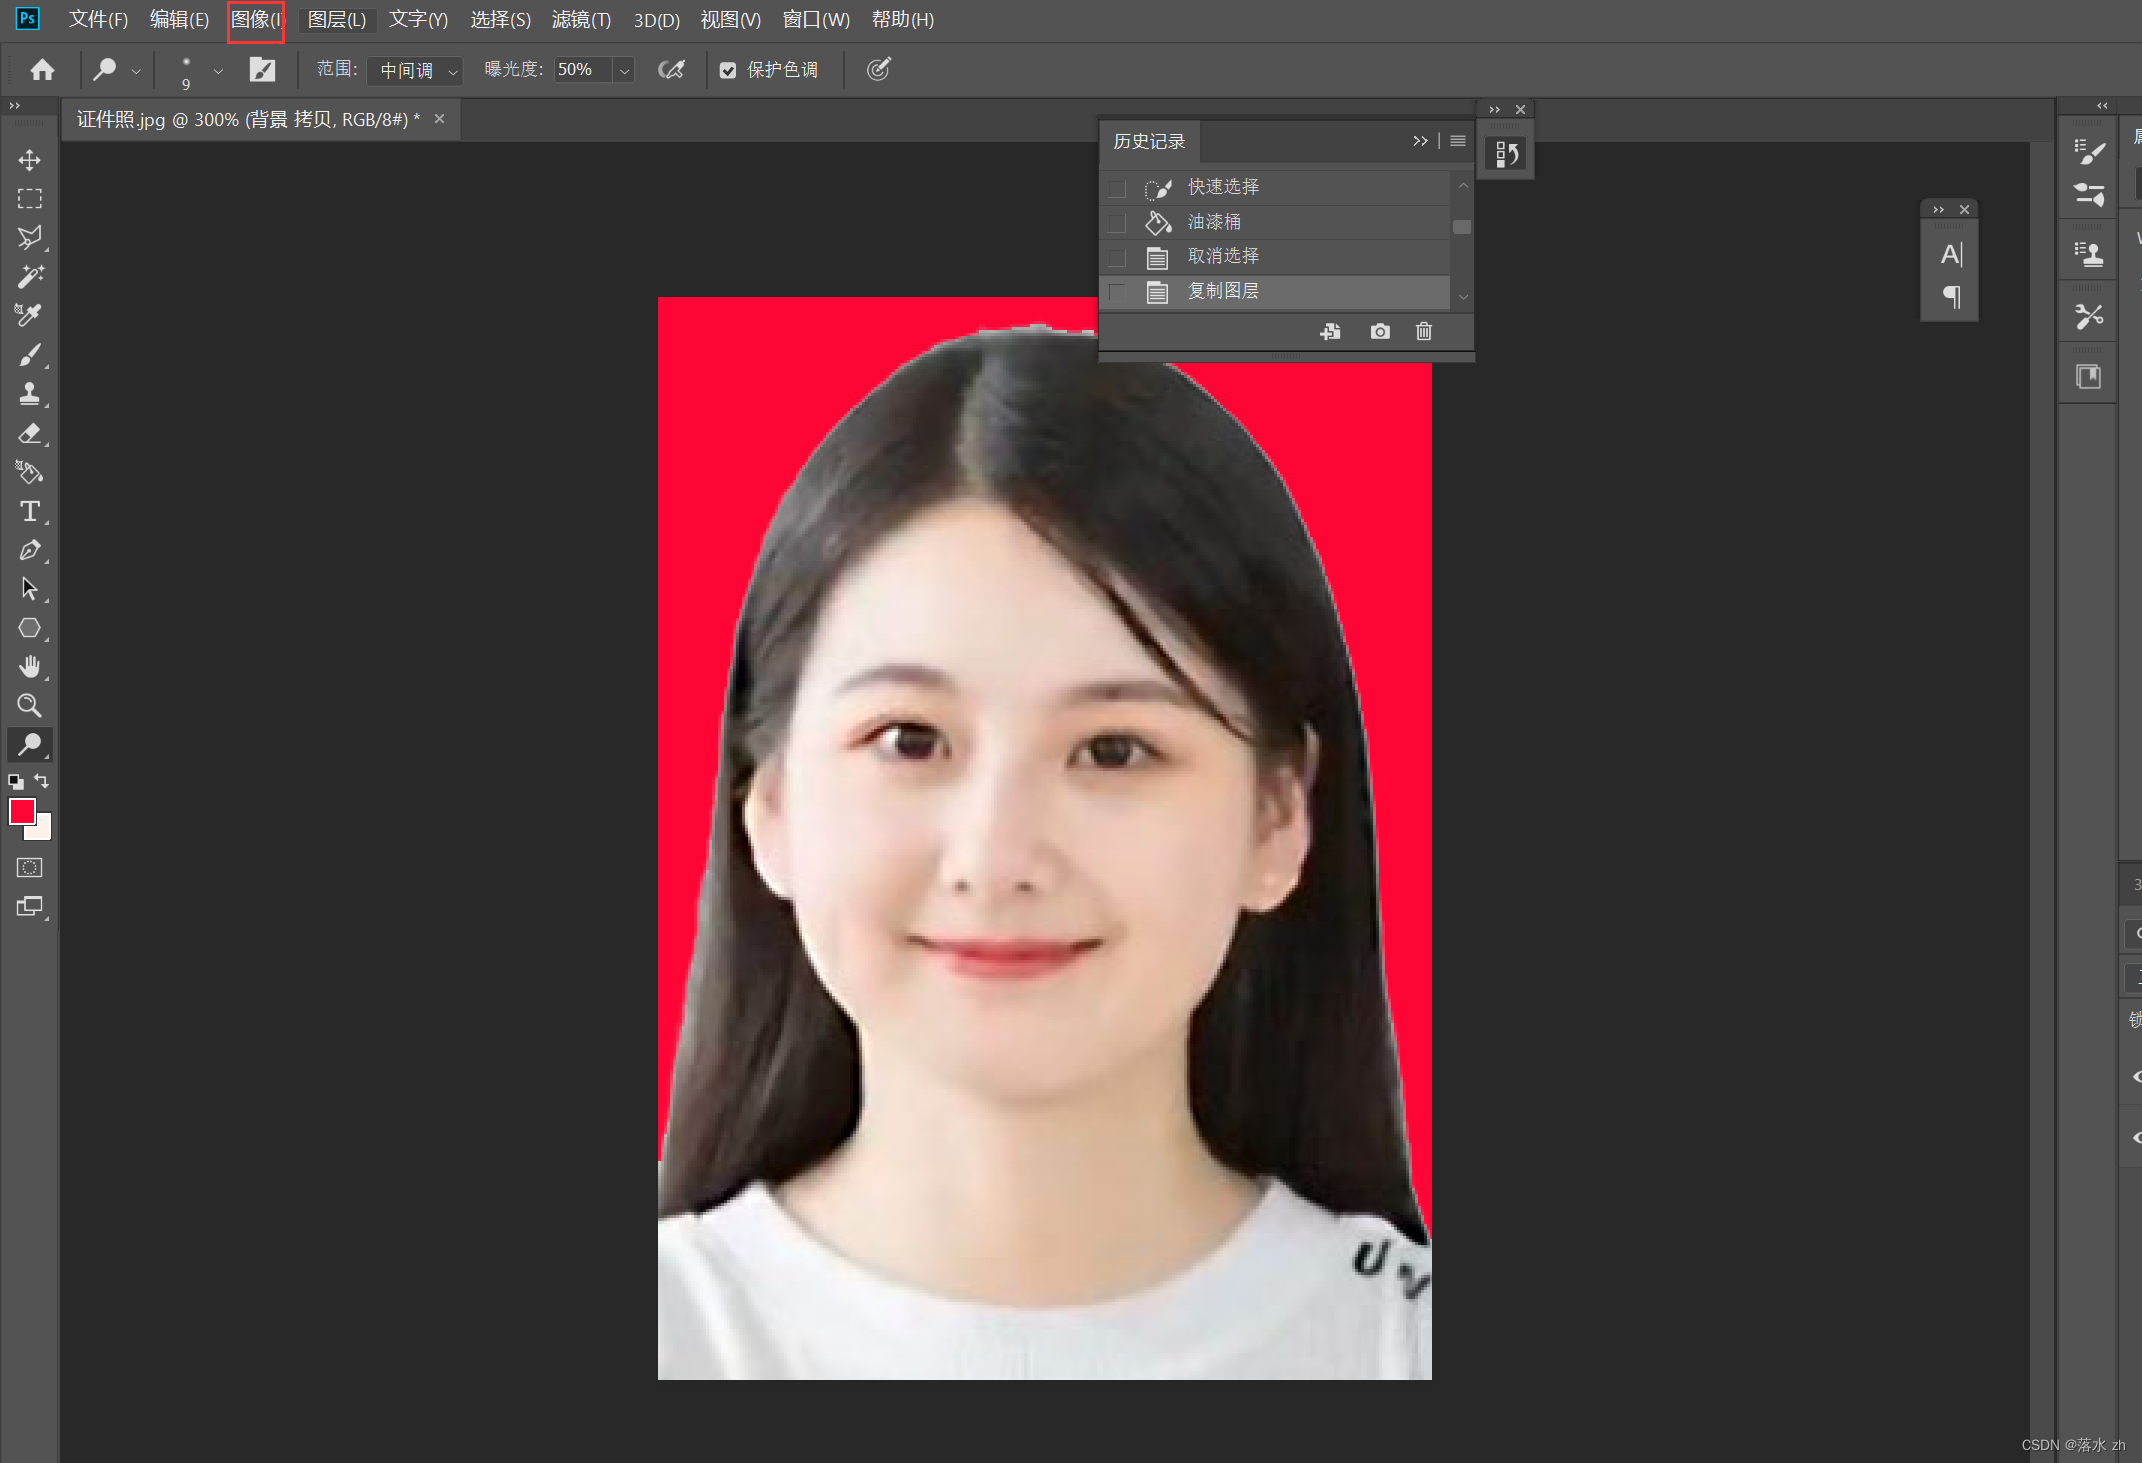The width and height of the screenshot is (2142, 1463).
Task: Select the Move tool
Action: pyautogui.click(x=29, y=160)
